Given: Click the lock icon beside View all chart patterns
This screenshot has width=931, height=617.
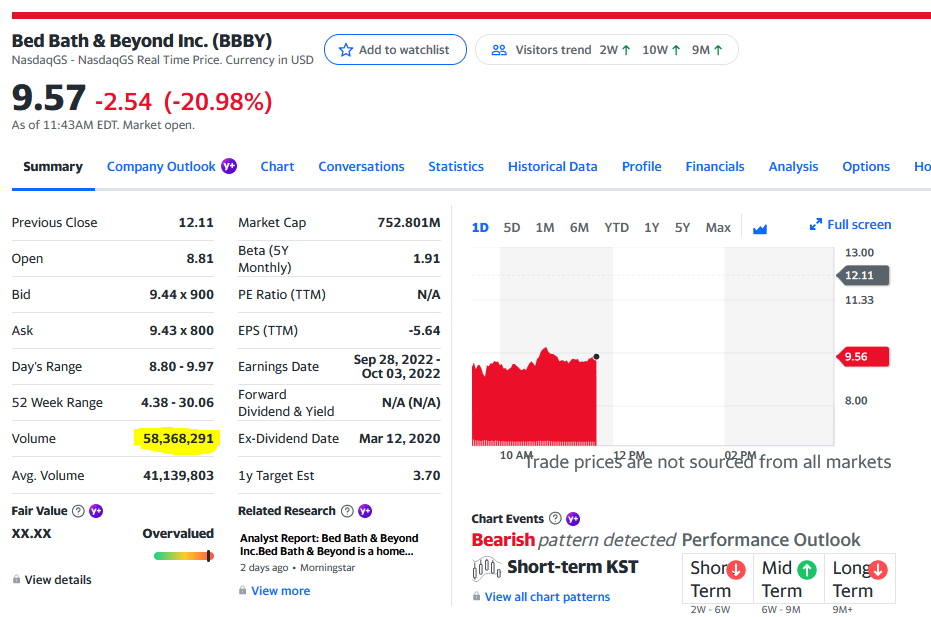Looking at the screenshot, I should [476, 596].
